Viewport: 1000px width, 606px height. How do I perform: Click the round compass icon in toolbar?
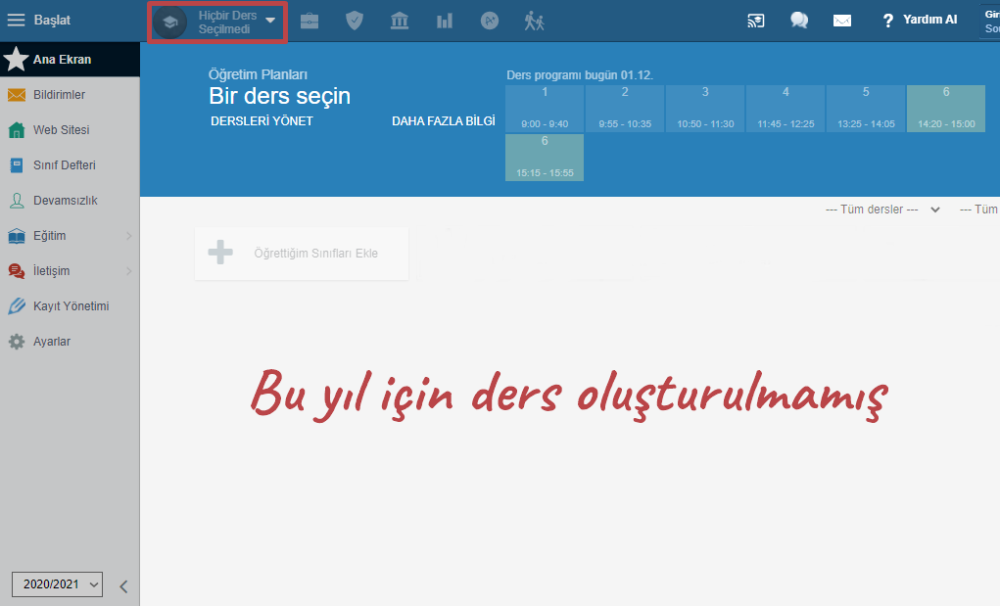489,21
